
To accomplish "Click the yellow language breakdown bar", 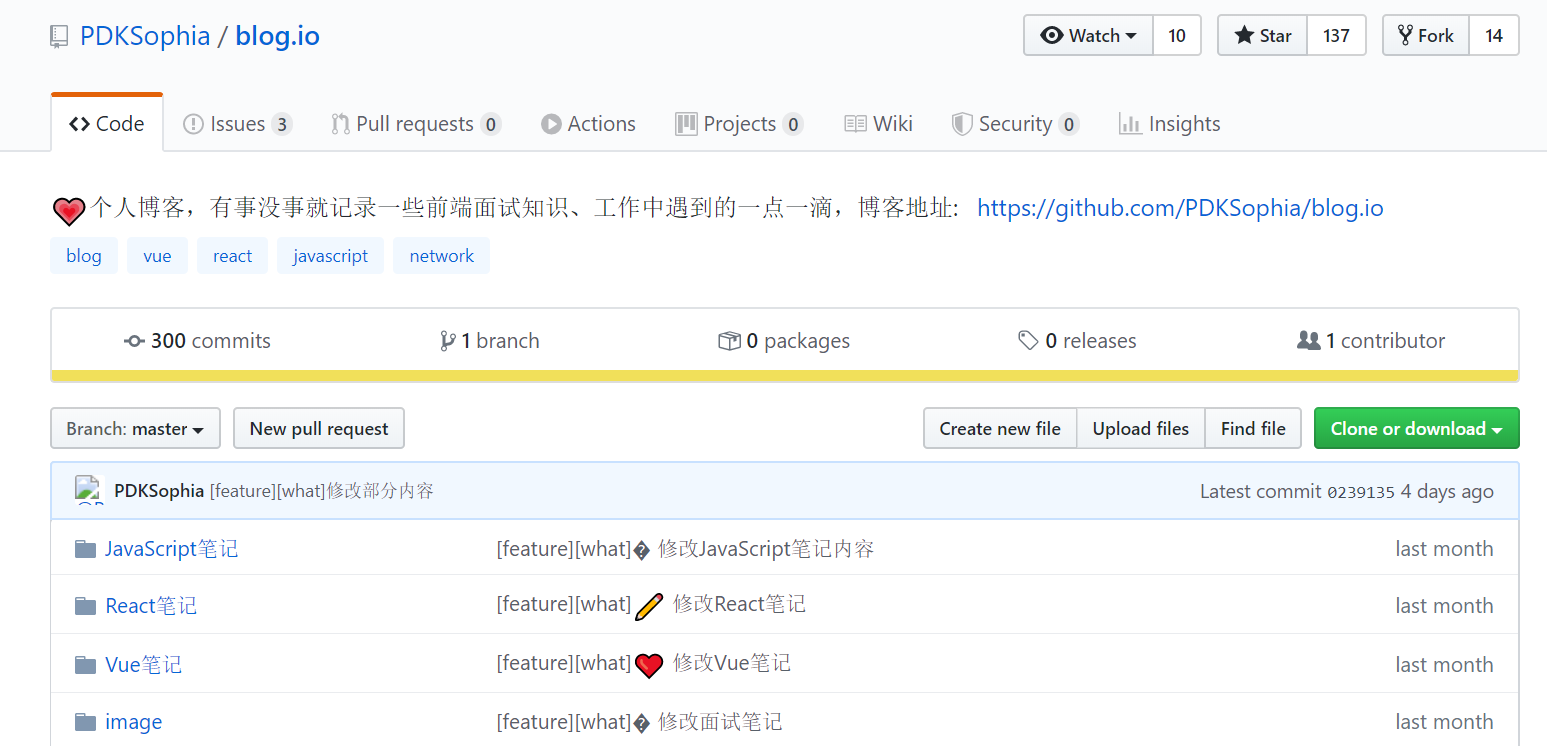I will 785,376.
